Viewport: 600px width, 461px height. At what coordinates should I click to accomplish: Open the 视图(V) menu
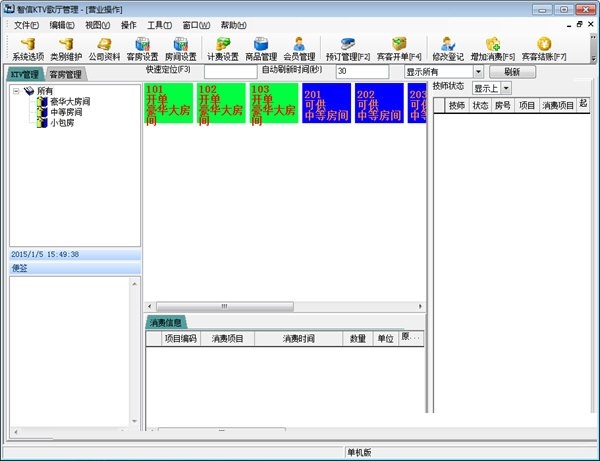[97, 25]
